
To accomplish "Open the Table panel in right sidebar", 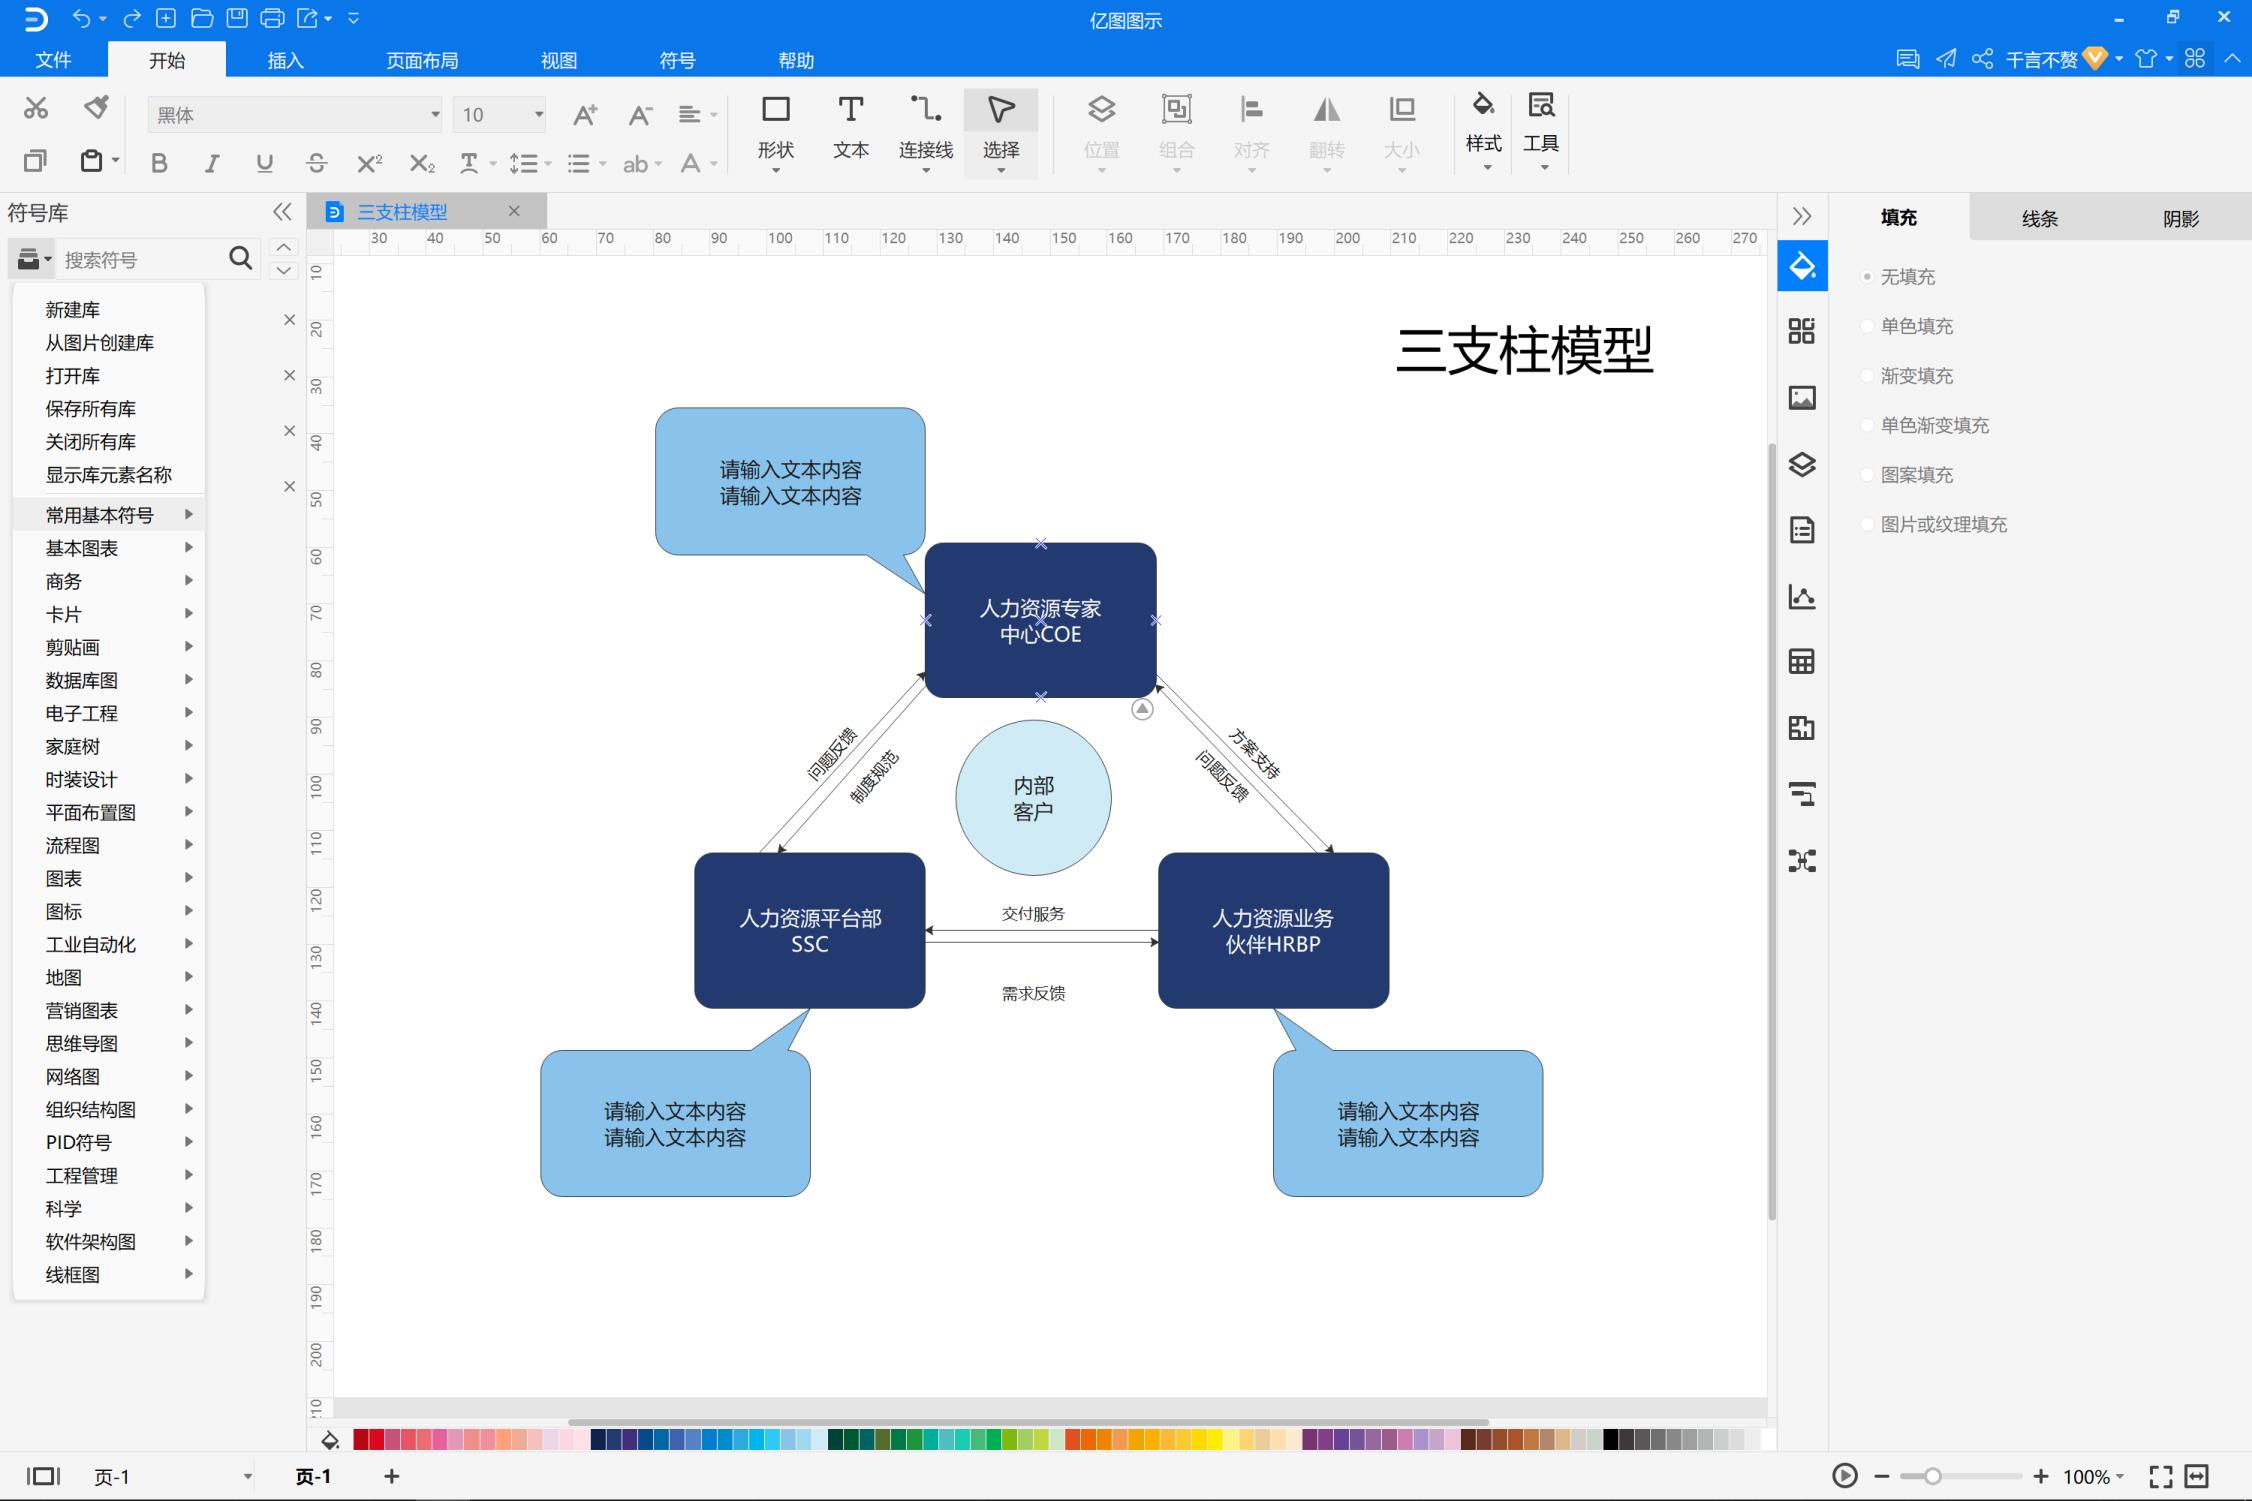I will point(1802,662).
